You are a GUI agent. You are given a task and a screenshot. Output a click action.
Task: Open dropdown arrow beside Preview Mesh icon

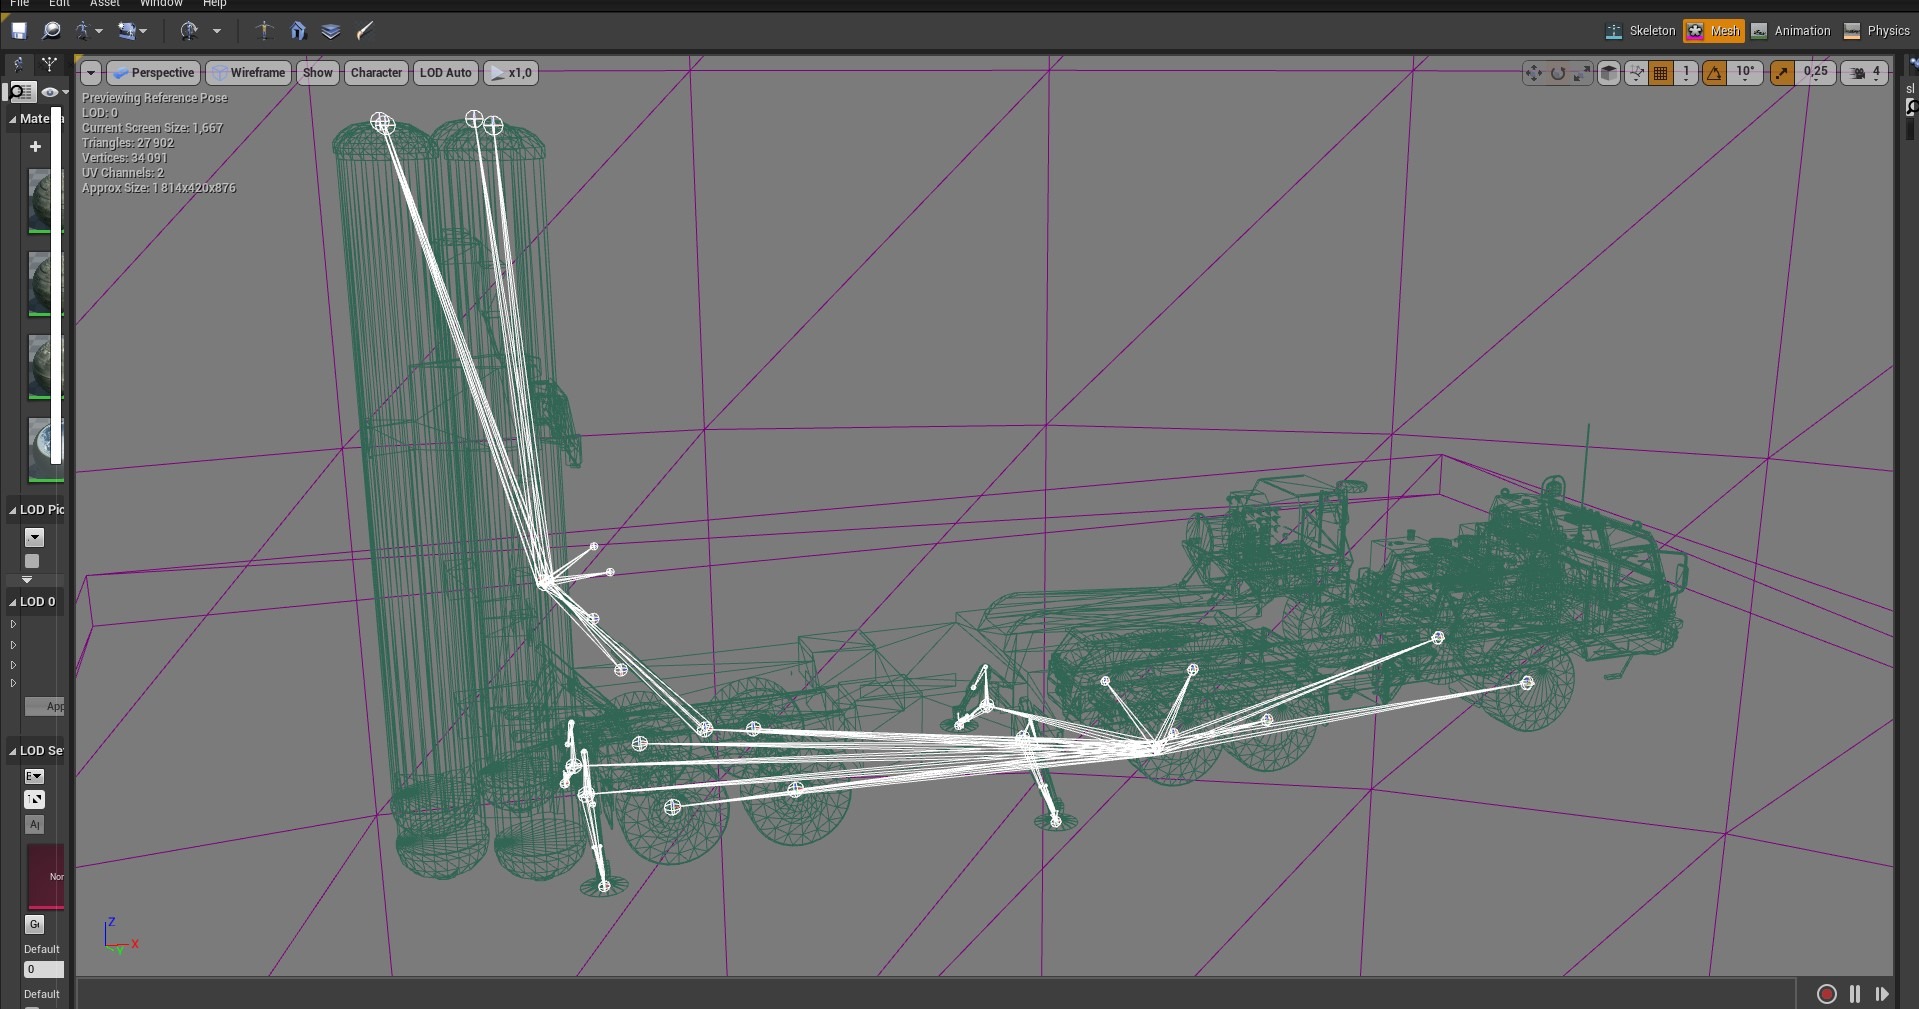143,32
